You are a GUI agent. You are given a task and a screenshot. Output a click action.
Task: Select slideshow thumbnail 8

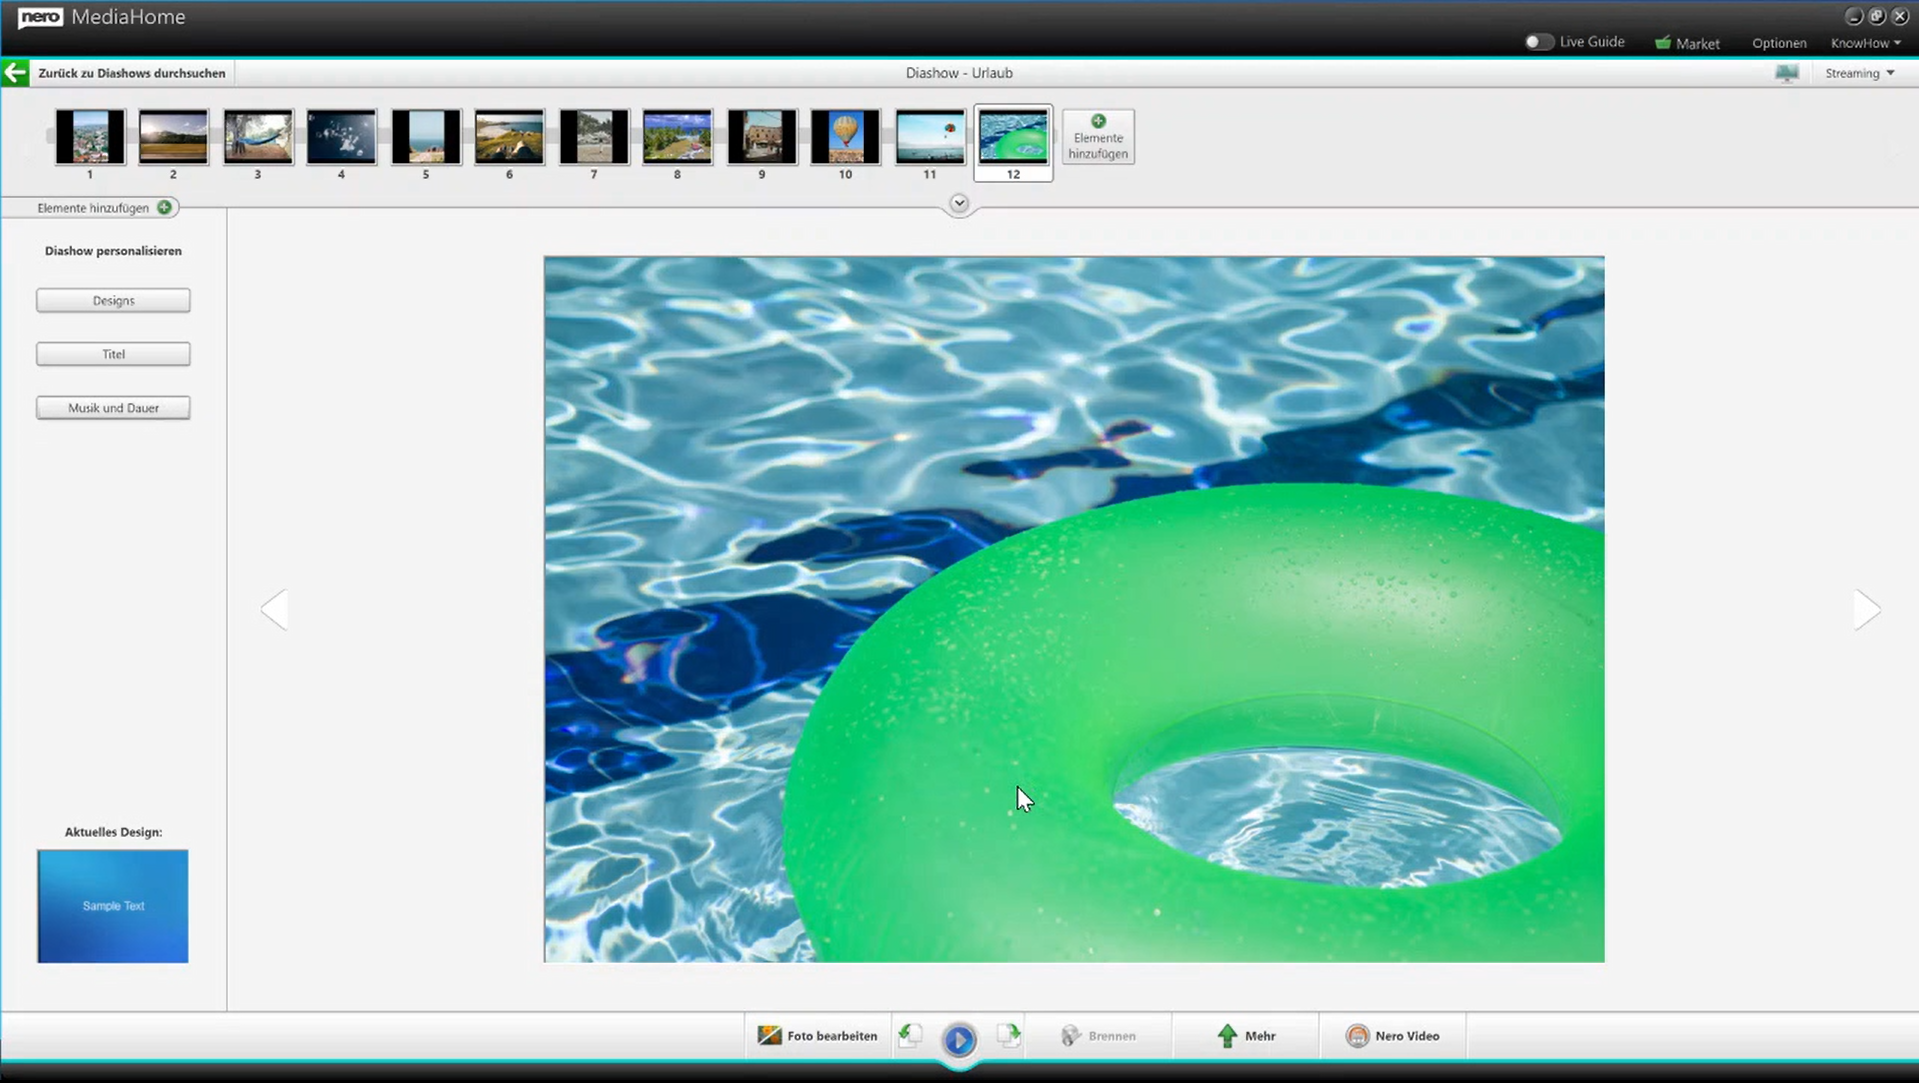click(677, 136)
